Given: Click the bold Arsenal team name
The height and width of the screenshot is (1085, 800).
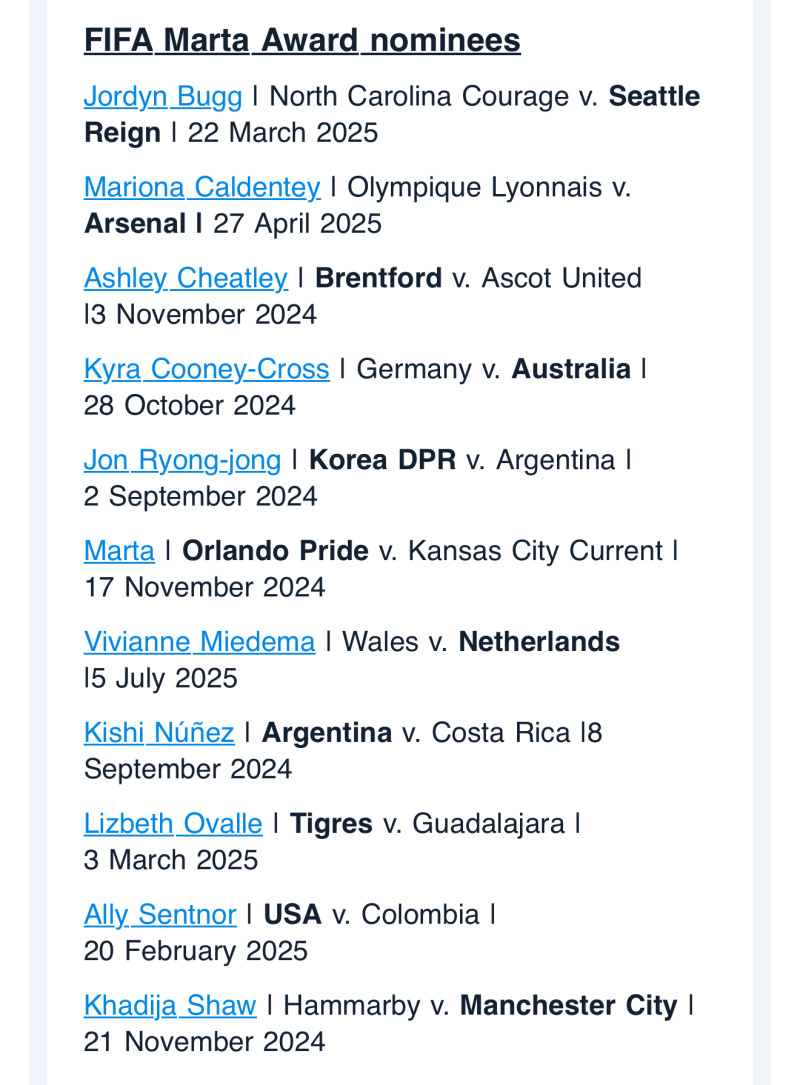Looking at the screenshot, I should click(135, 224).
